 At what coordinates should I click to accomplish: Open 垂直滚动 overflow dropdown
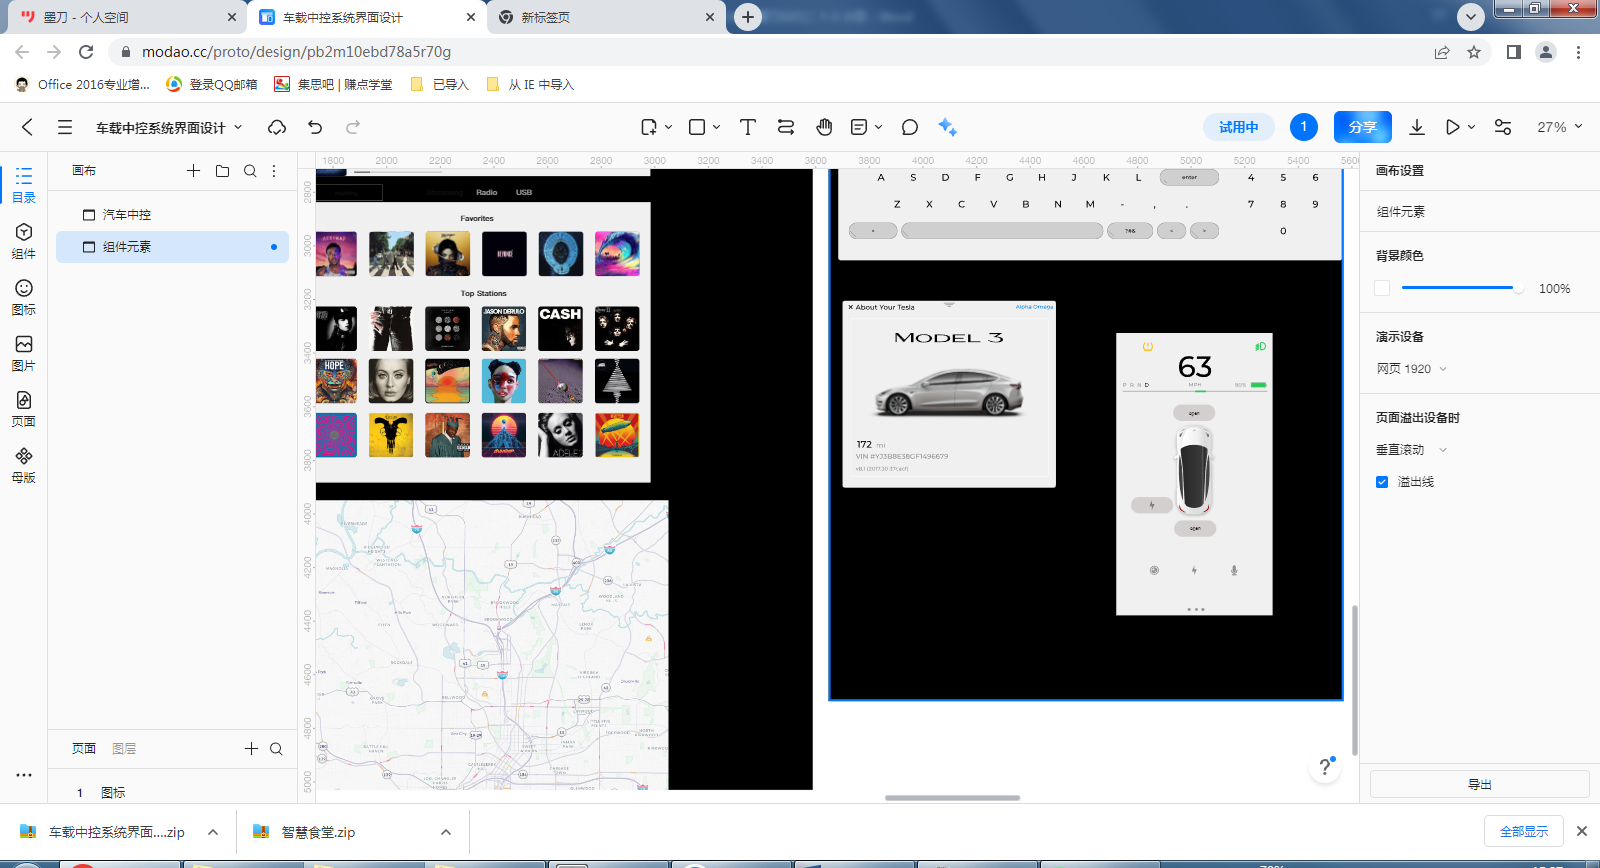coord(1411,450)
